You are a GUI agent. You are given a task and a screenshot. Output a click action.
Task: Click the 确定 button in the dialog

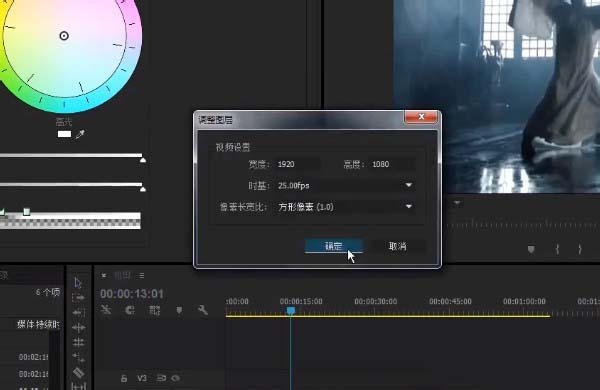(333, 246)
